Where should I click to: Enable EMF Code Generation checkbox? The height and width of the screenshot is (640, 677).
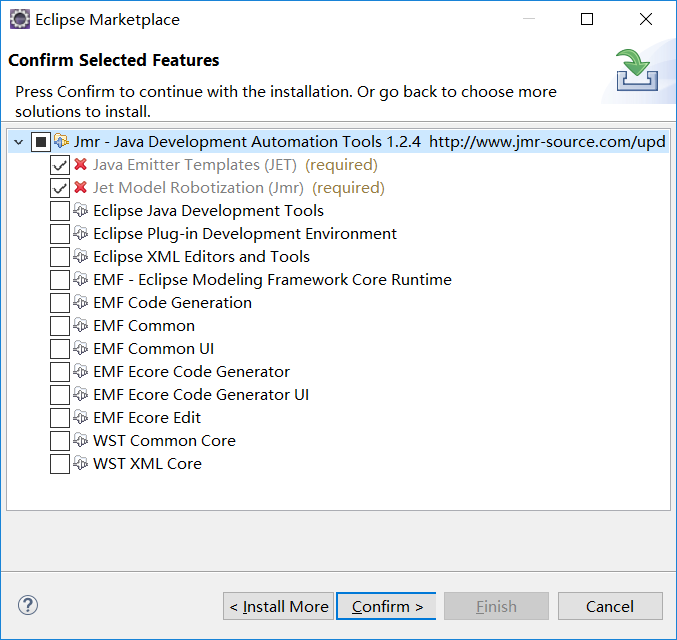(x=60, y=303)
